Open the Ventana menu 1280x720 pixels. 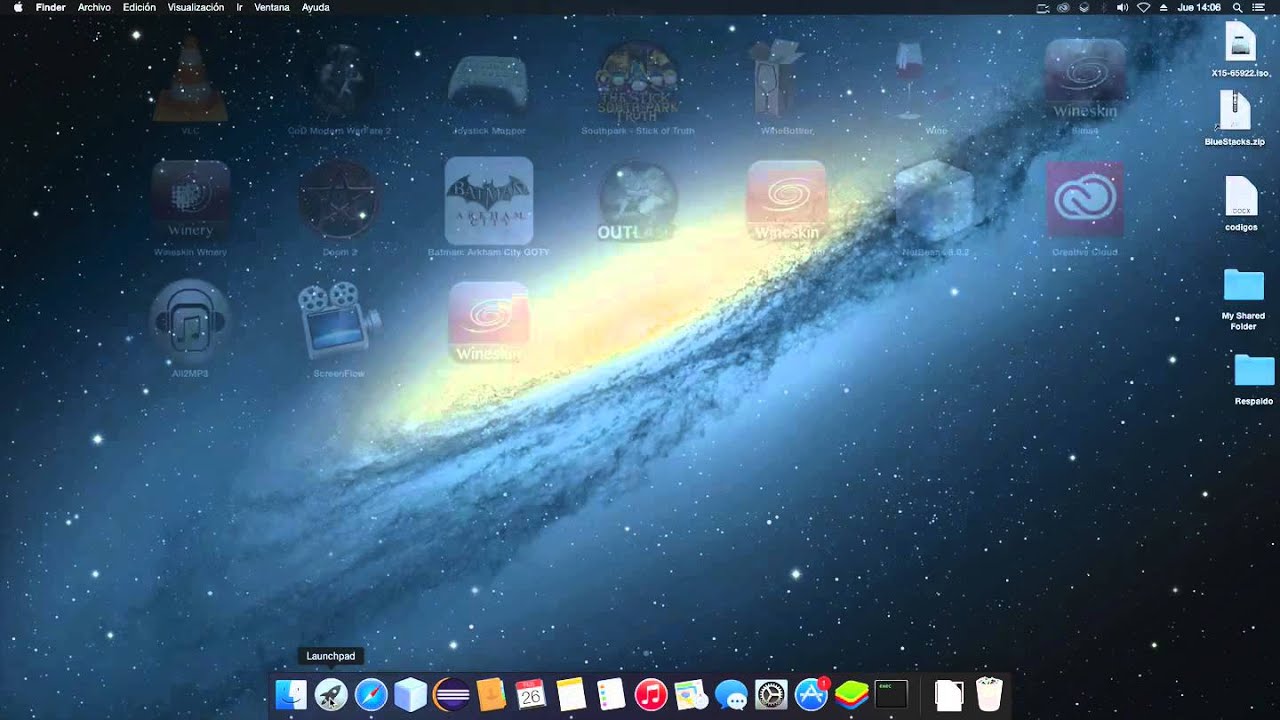point(273,7)
